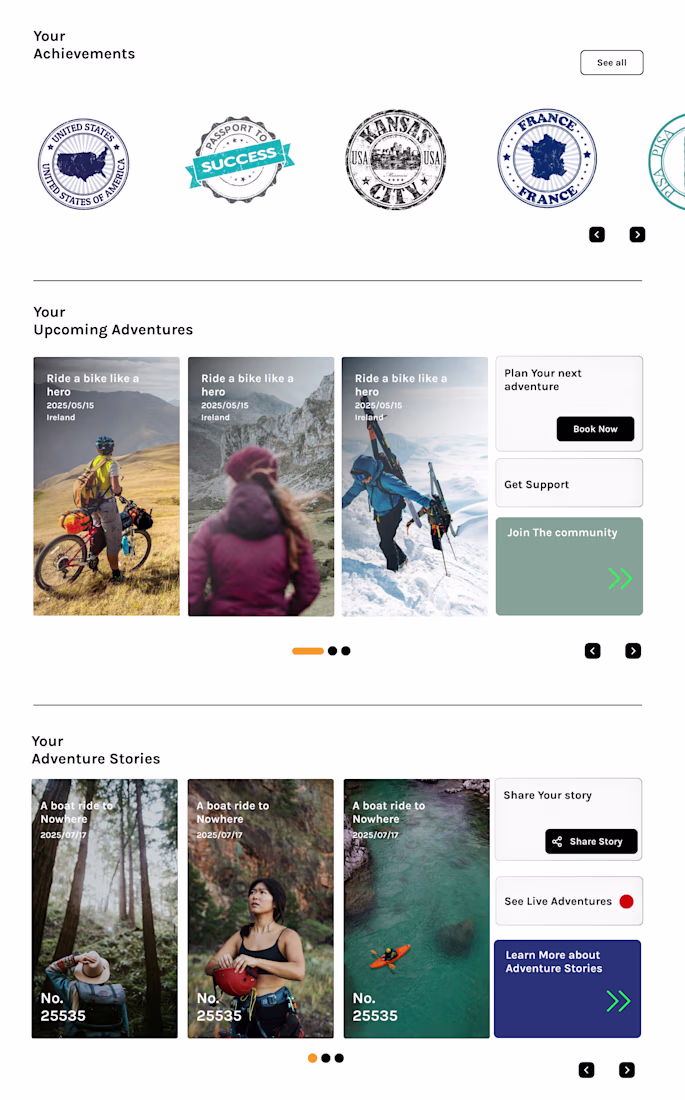Open the kayak boat ride story card

[x=417, y=908]
